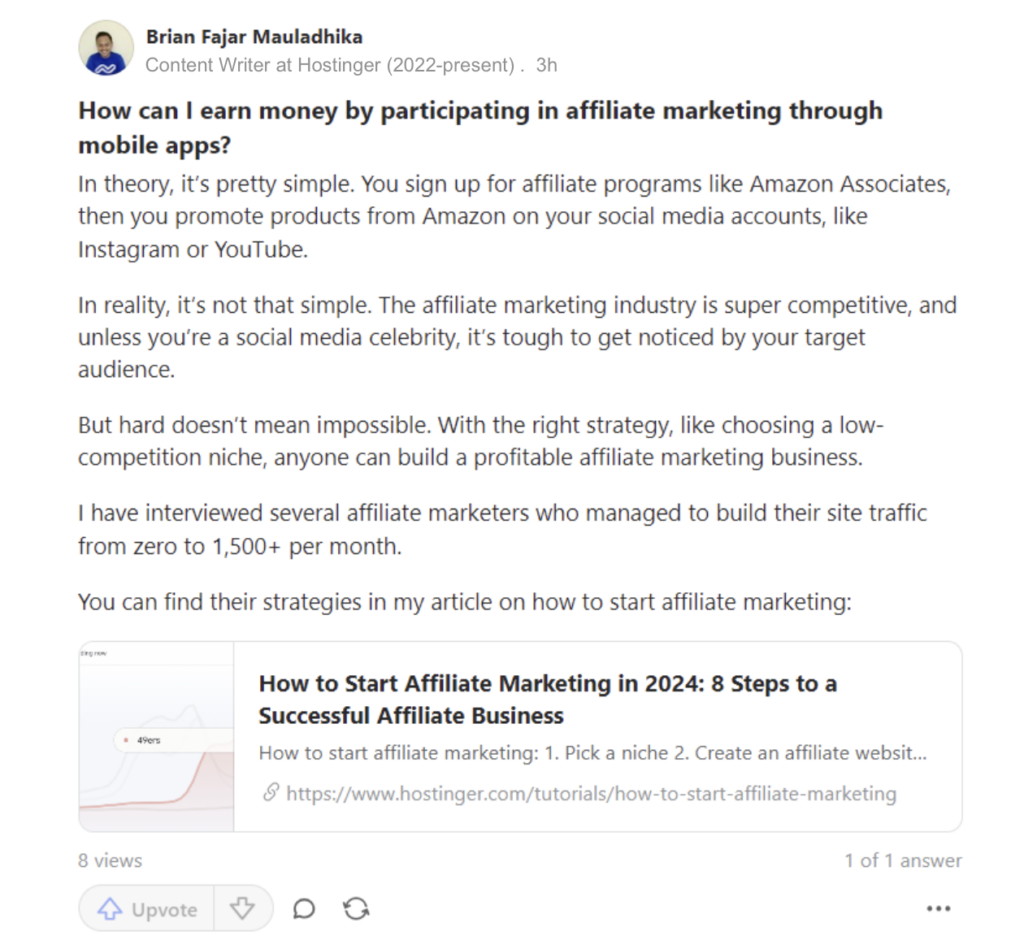Open the article titled 'How to Start Affiliate Marketing in 2024'
1024x936 pixels.
548,699
